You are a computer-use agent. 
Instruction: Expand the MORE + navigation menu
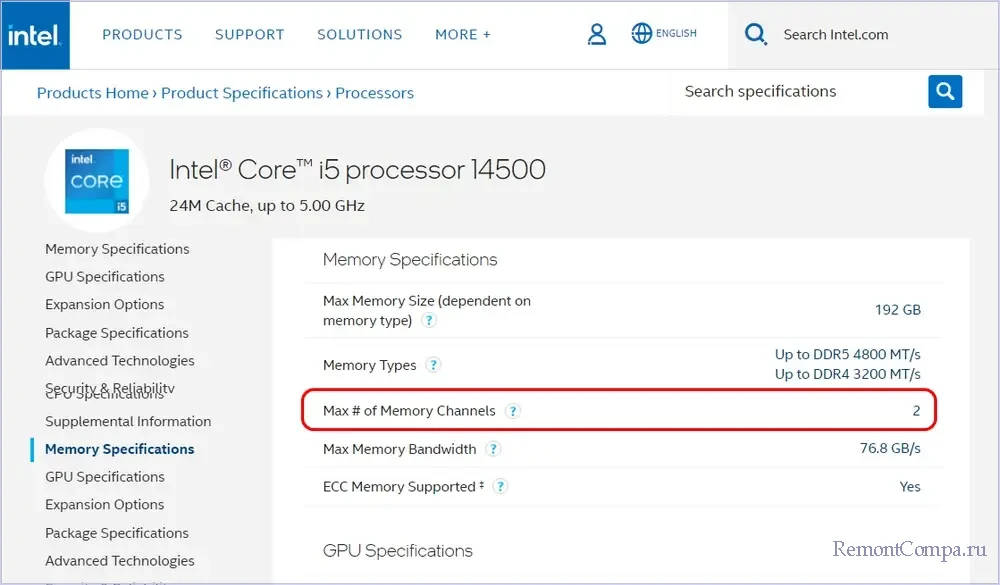point(462,34)
